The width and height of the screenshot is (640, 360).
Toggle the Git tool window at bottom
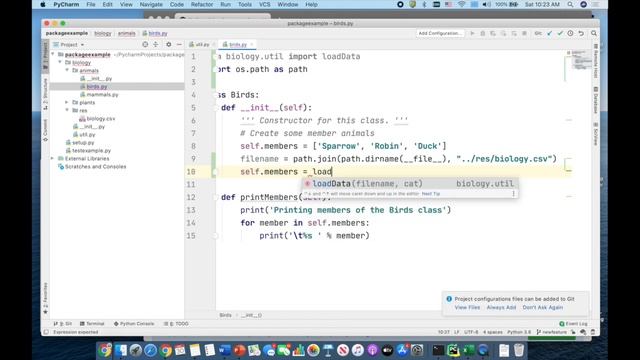63,324
